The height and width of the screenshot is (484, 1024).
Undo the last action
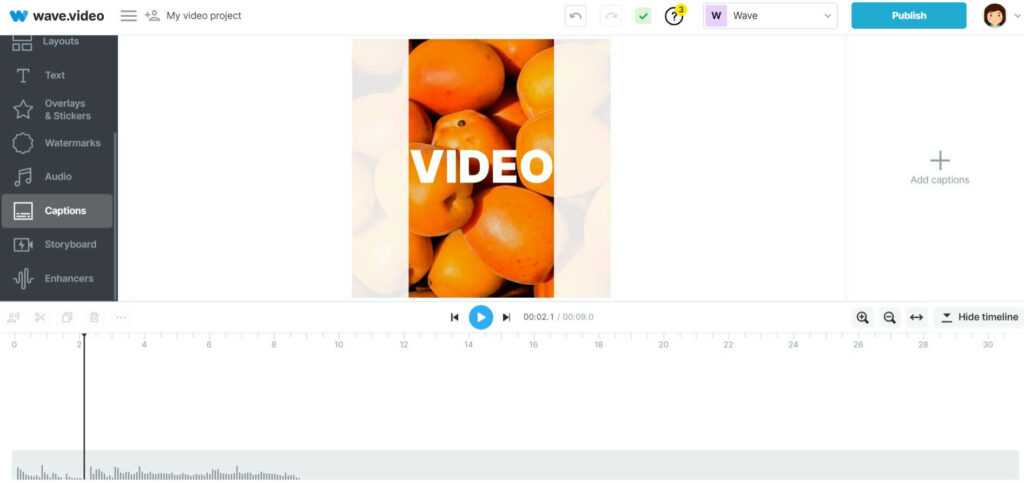[x=575, y=16]
